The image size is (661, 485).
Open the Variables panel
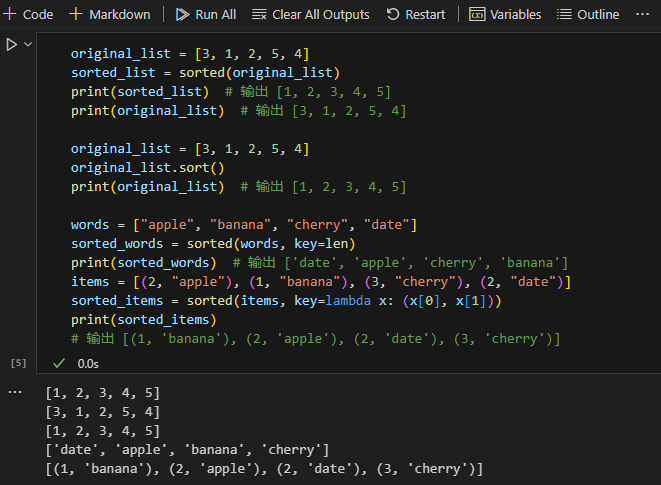(505, 14)
